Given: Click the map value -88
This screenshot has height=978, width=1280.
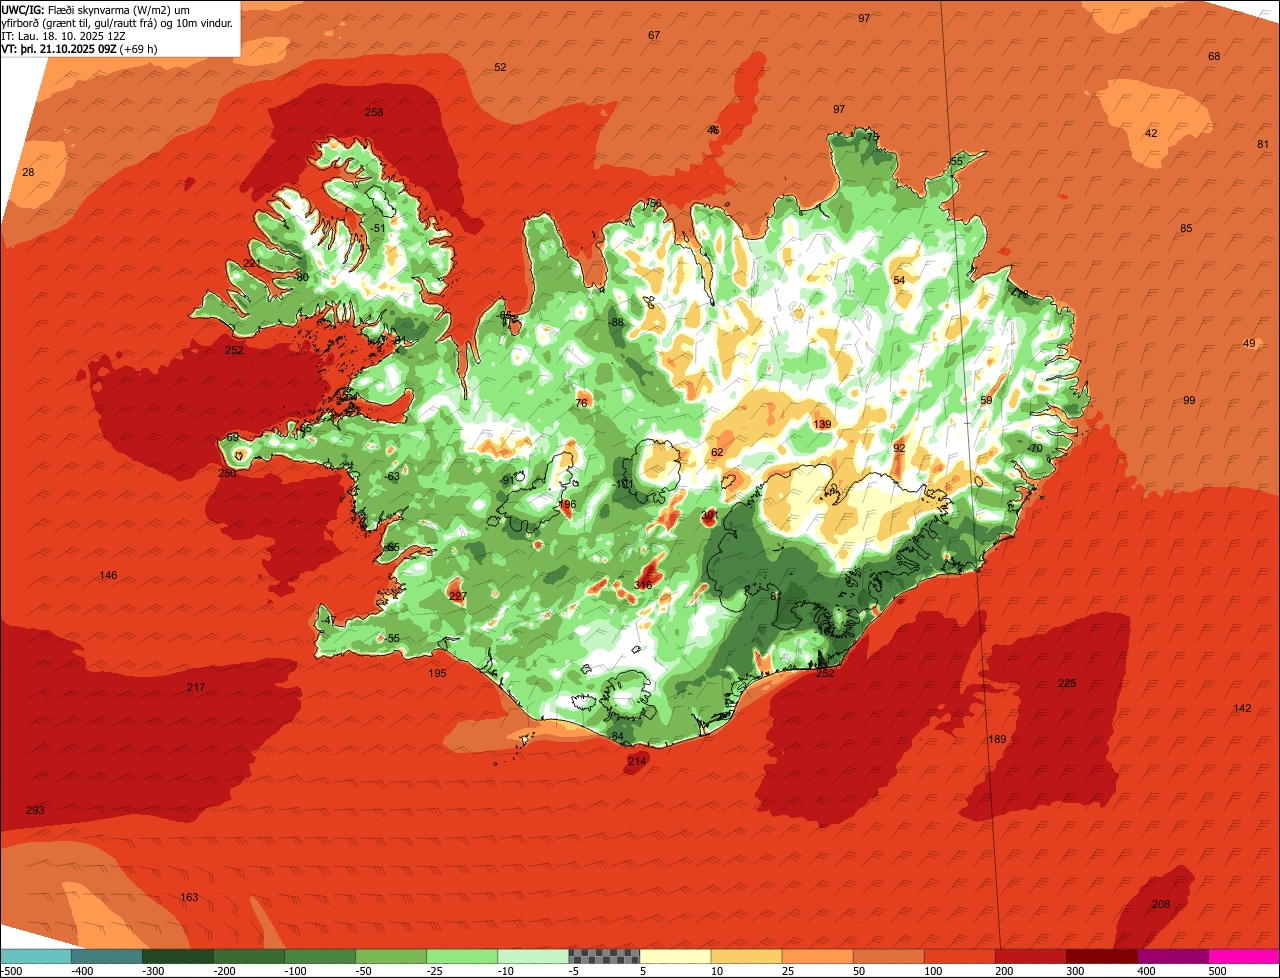Looking at the screenshot, I should [x=616, y=322].
